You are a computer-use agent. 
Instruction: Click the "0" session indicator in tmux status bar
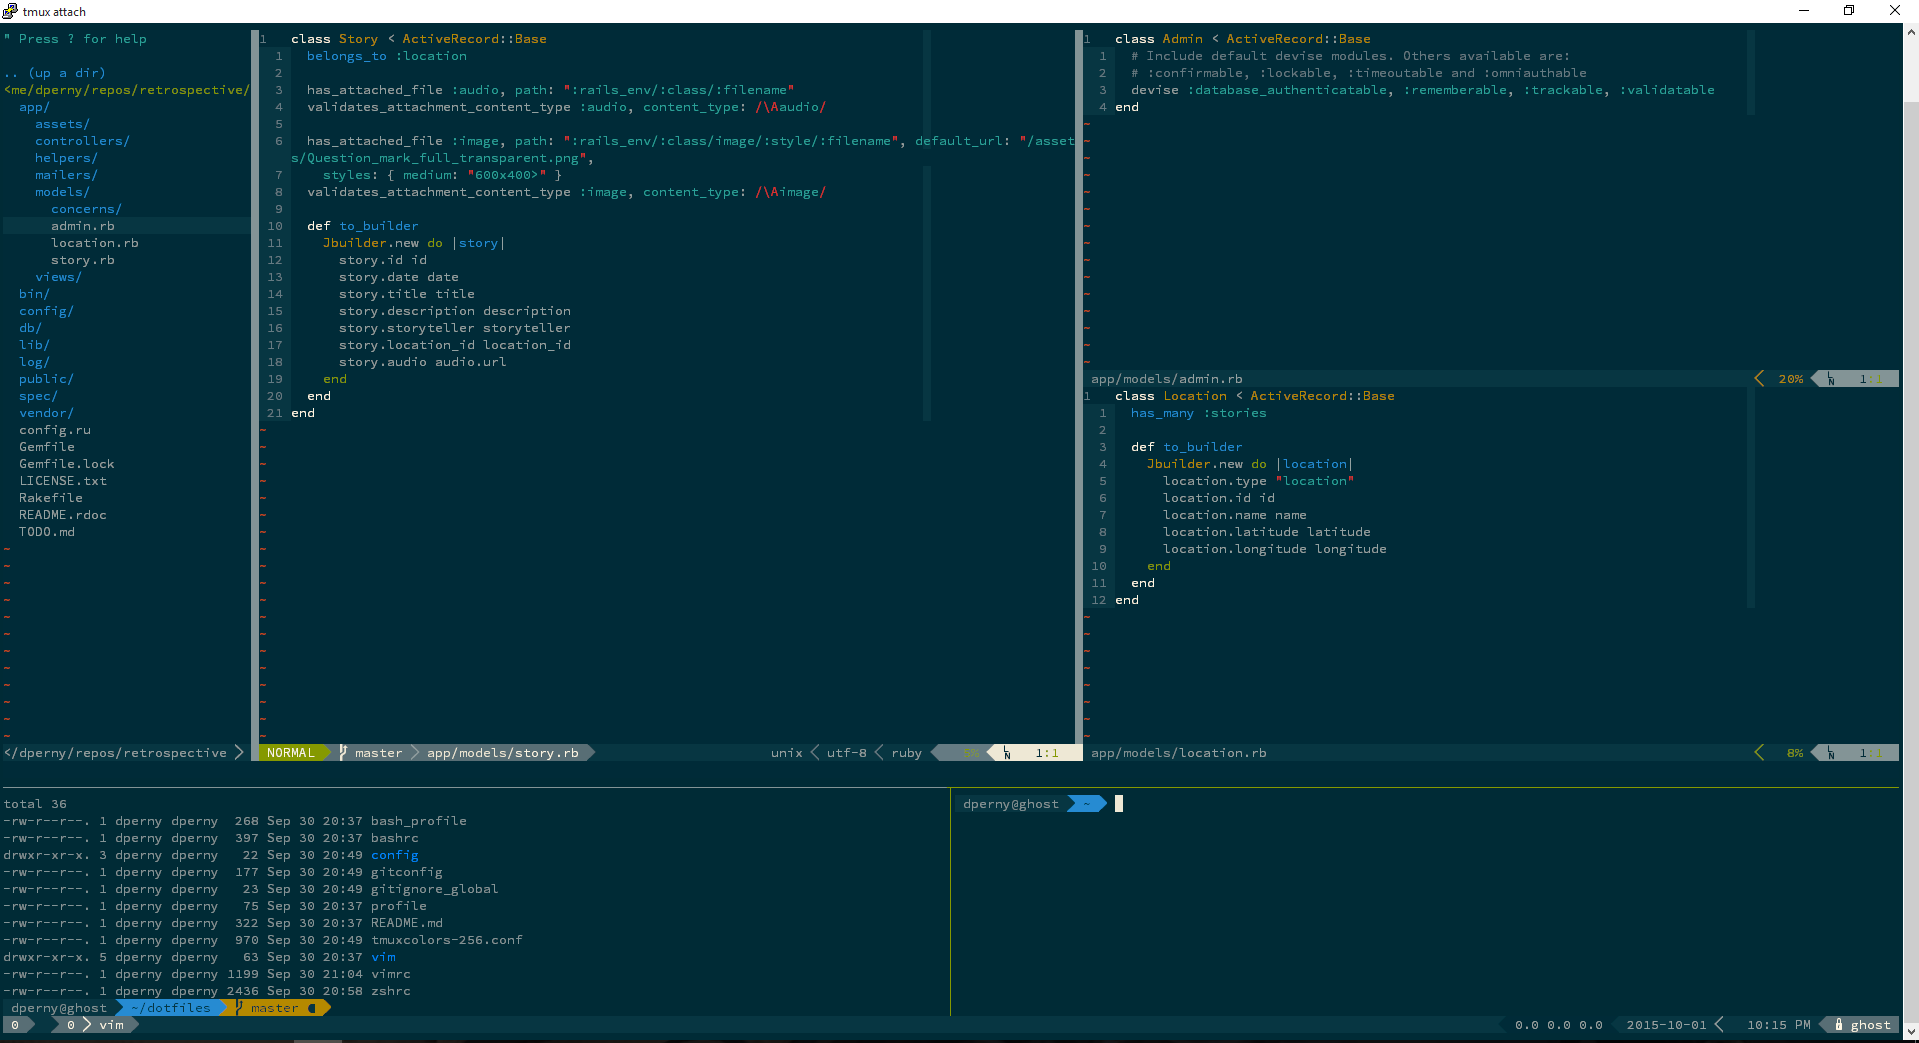coord(14,1025)
